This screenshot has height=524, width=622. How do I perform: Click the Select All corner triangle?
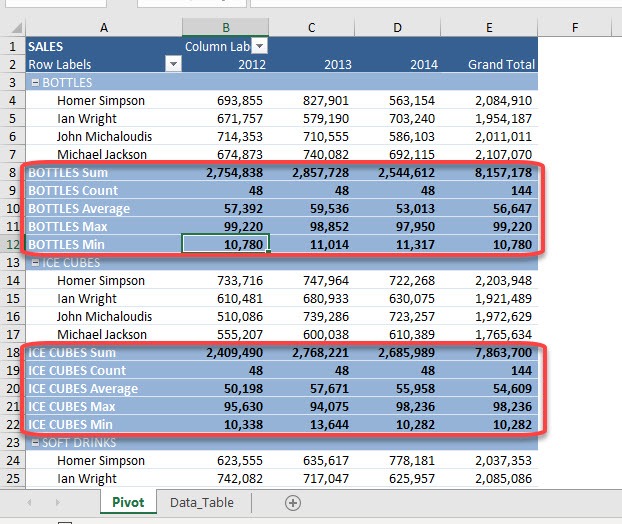16,28
